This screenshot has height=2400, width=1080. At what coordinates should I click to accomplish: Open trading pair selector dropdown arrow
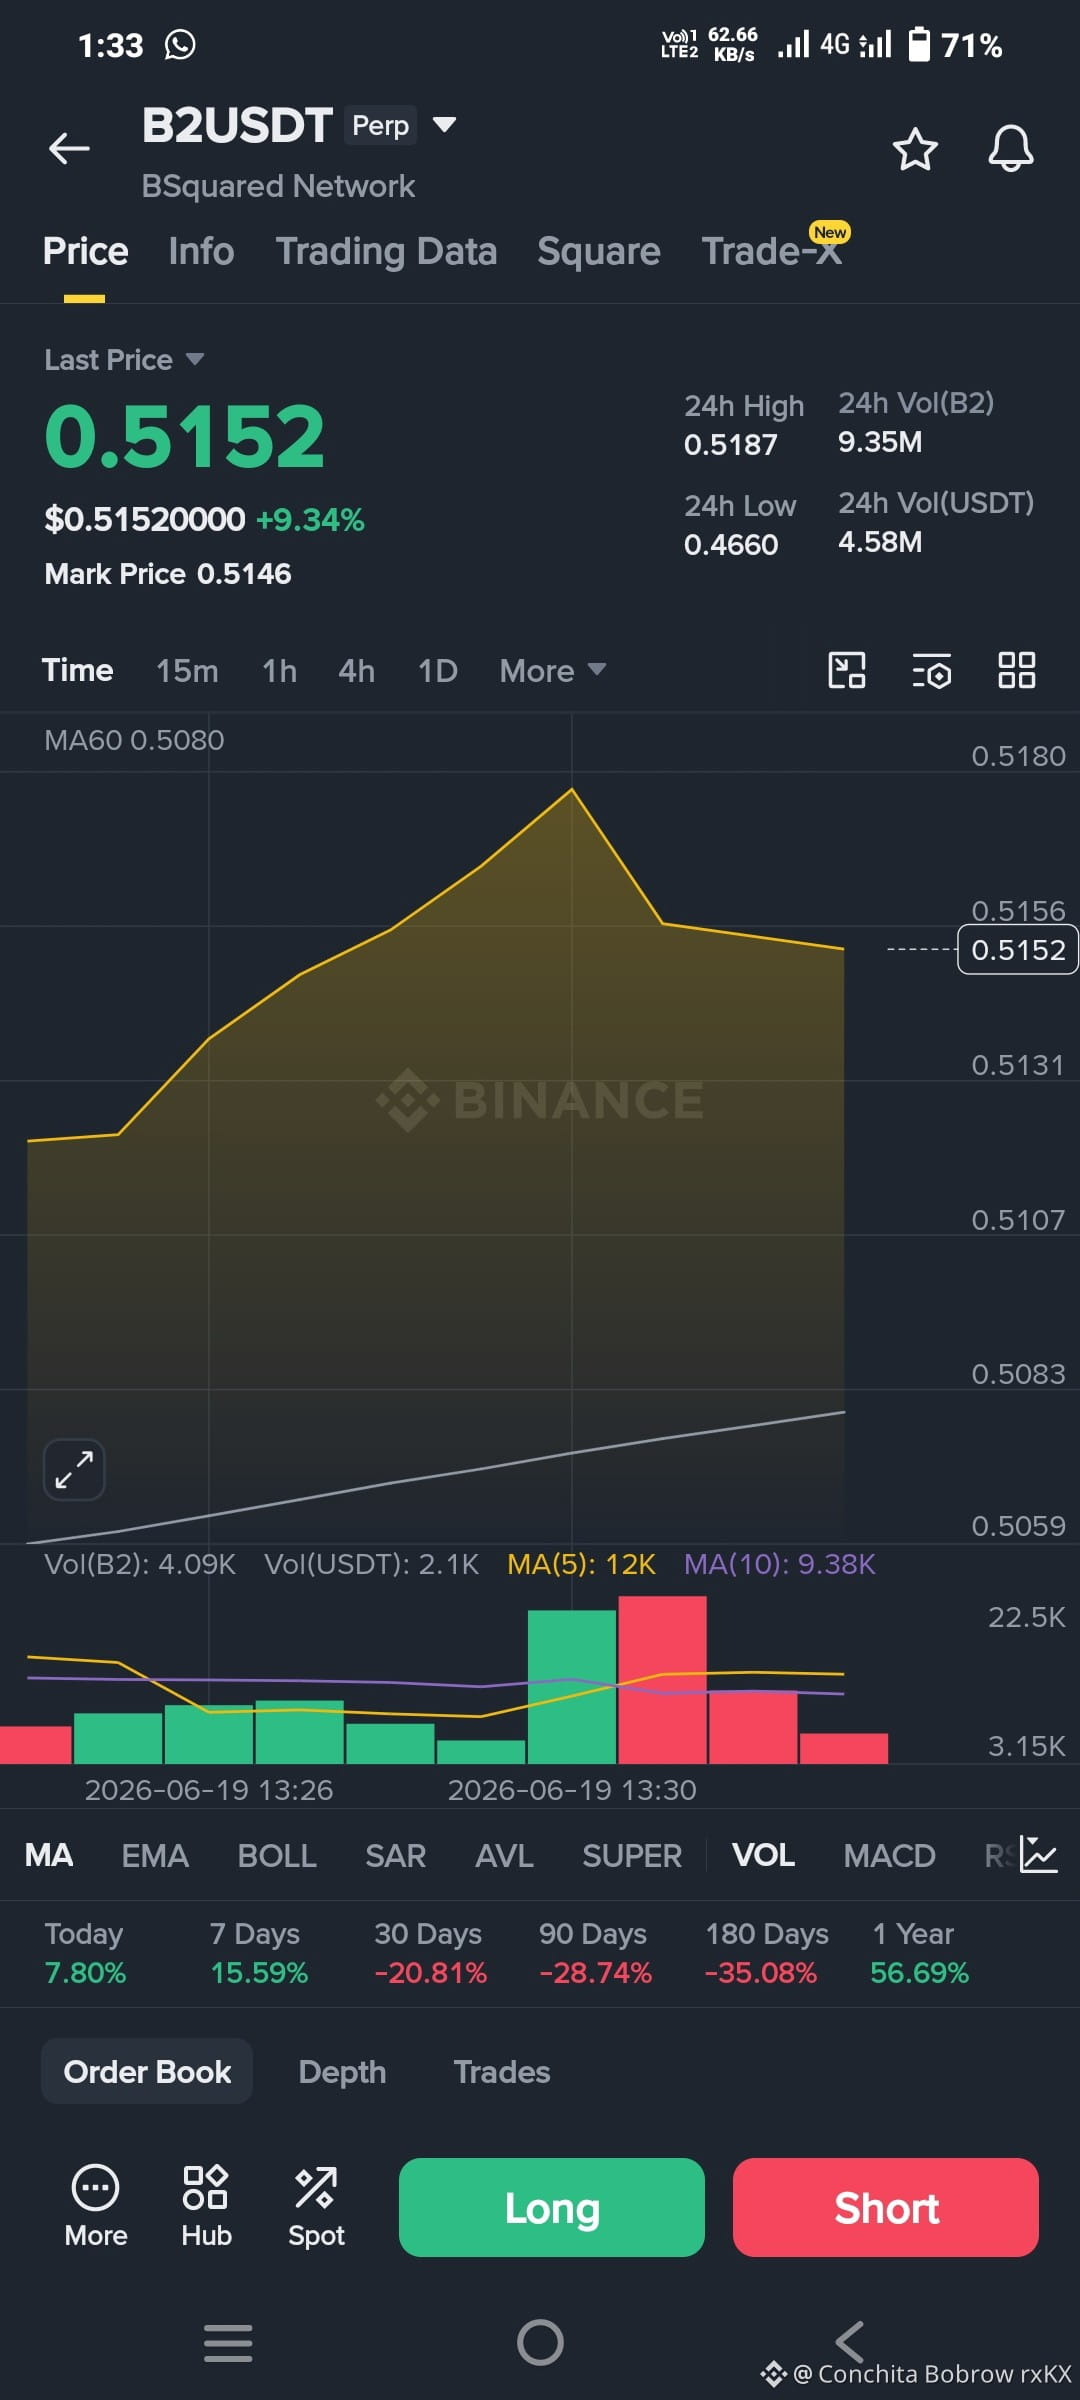(x=444, y=125)
